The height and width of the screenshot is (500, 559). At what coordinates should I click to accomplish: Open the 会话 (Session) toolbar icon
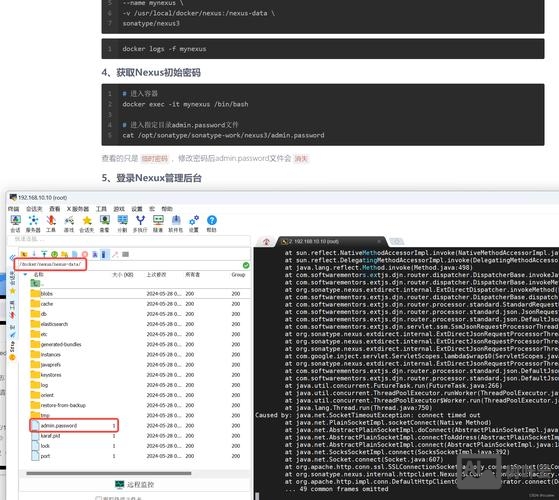click(x=15, y=223)
